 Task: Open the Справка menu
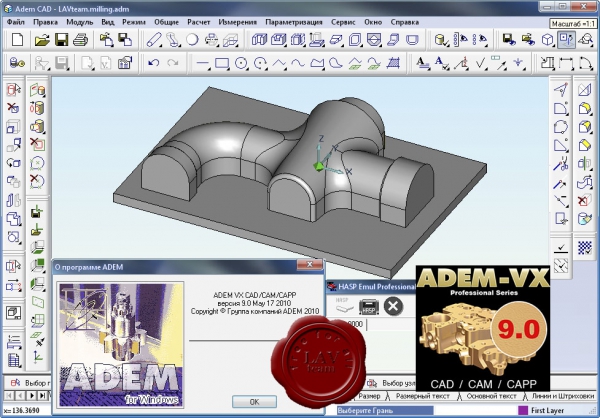point(404,22)
